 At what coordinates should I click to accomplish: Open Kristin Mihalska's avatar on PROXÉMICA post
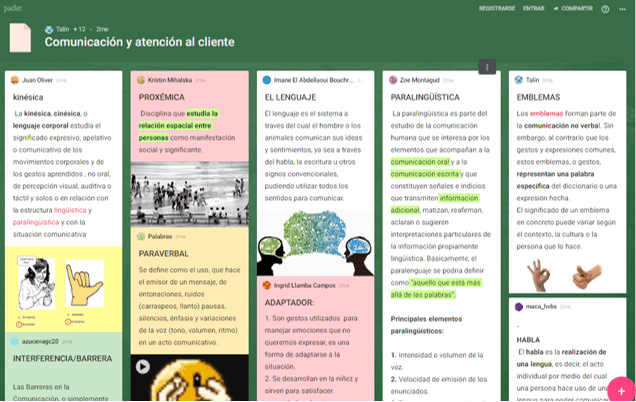click(x=141, y=80)
